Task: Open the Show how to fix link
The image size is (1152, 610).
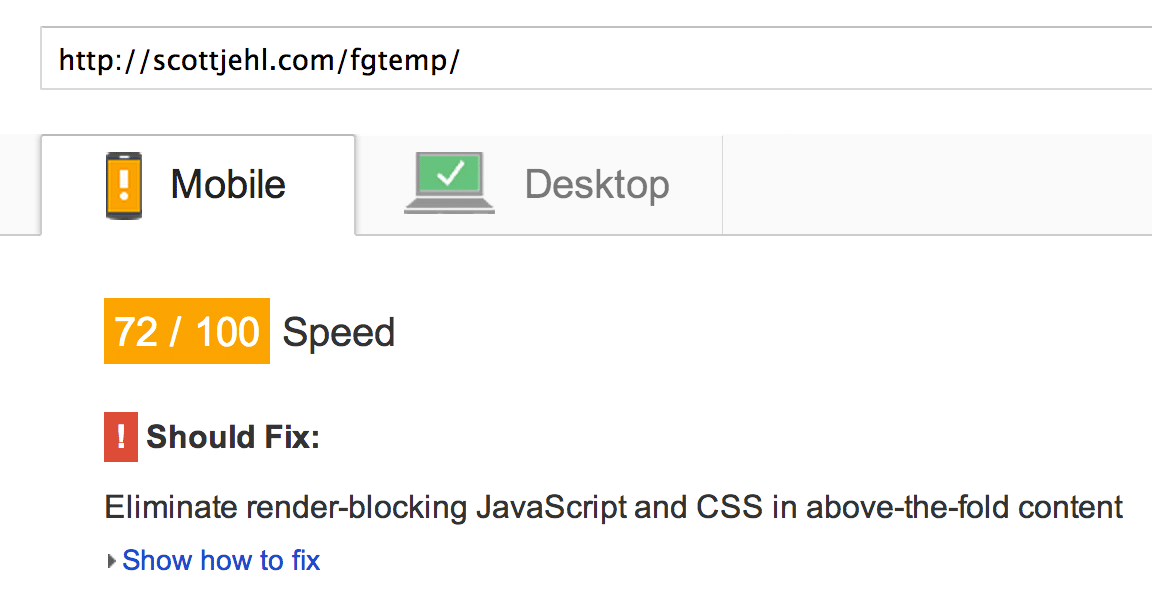Action: (221, 561)
